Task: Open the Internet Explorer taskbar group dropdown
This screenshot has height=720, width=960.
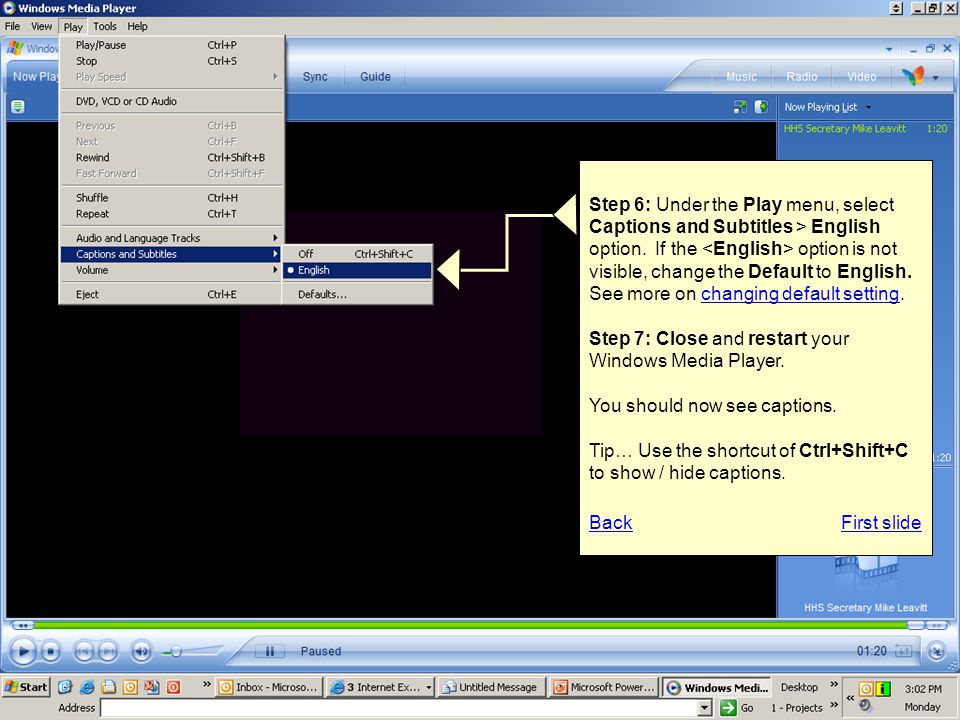Action: click(x=428, y=688)
